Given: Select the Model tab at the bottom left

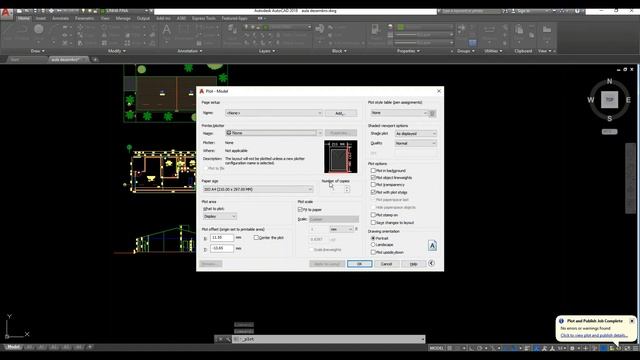Looking at the screenshot, I should pos(13,347).
